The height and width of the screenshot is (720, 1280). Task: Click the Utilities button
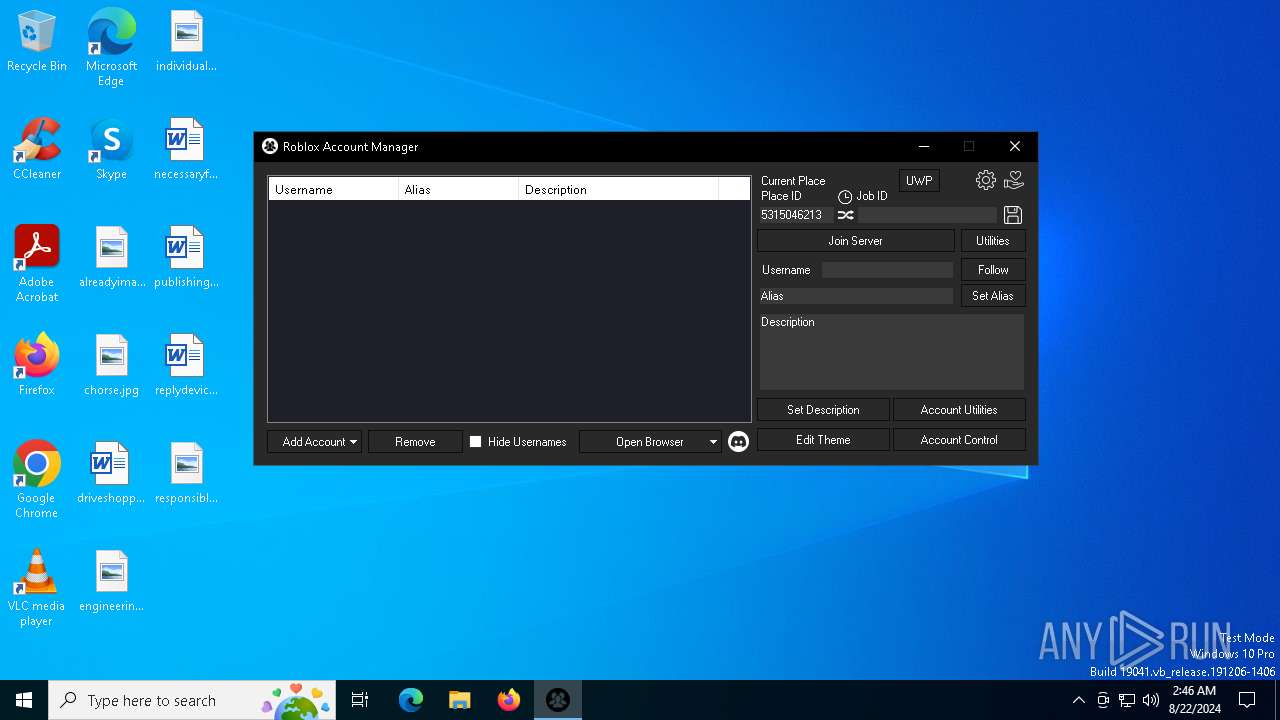pyautogui.click(x=993, y=241)
